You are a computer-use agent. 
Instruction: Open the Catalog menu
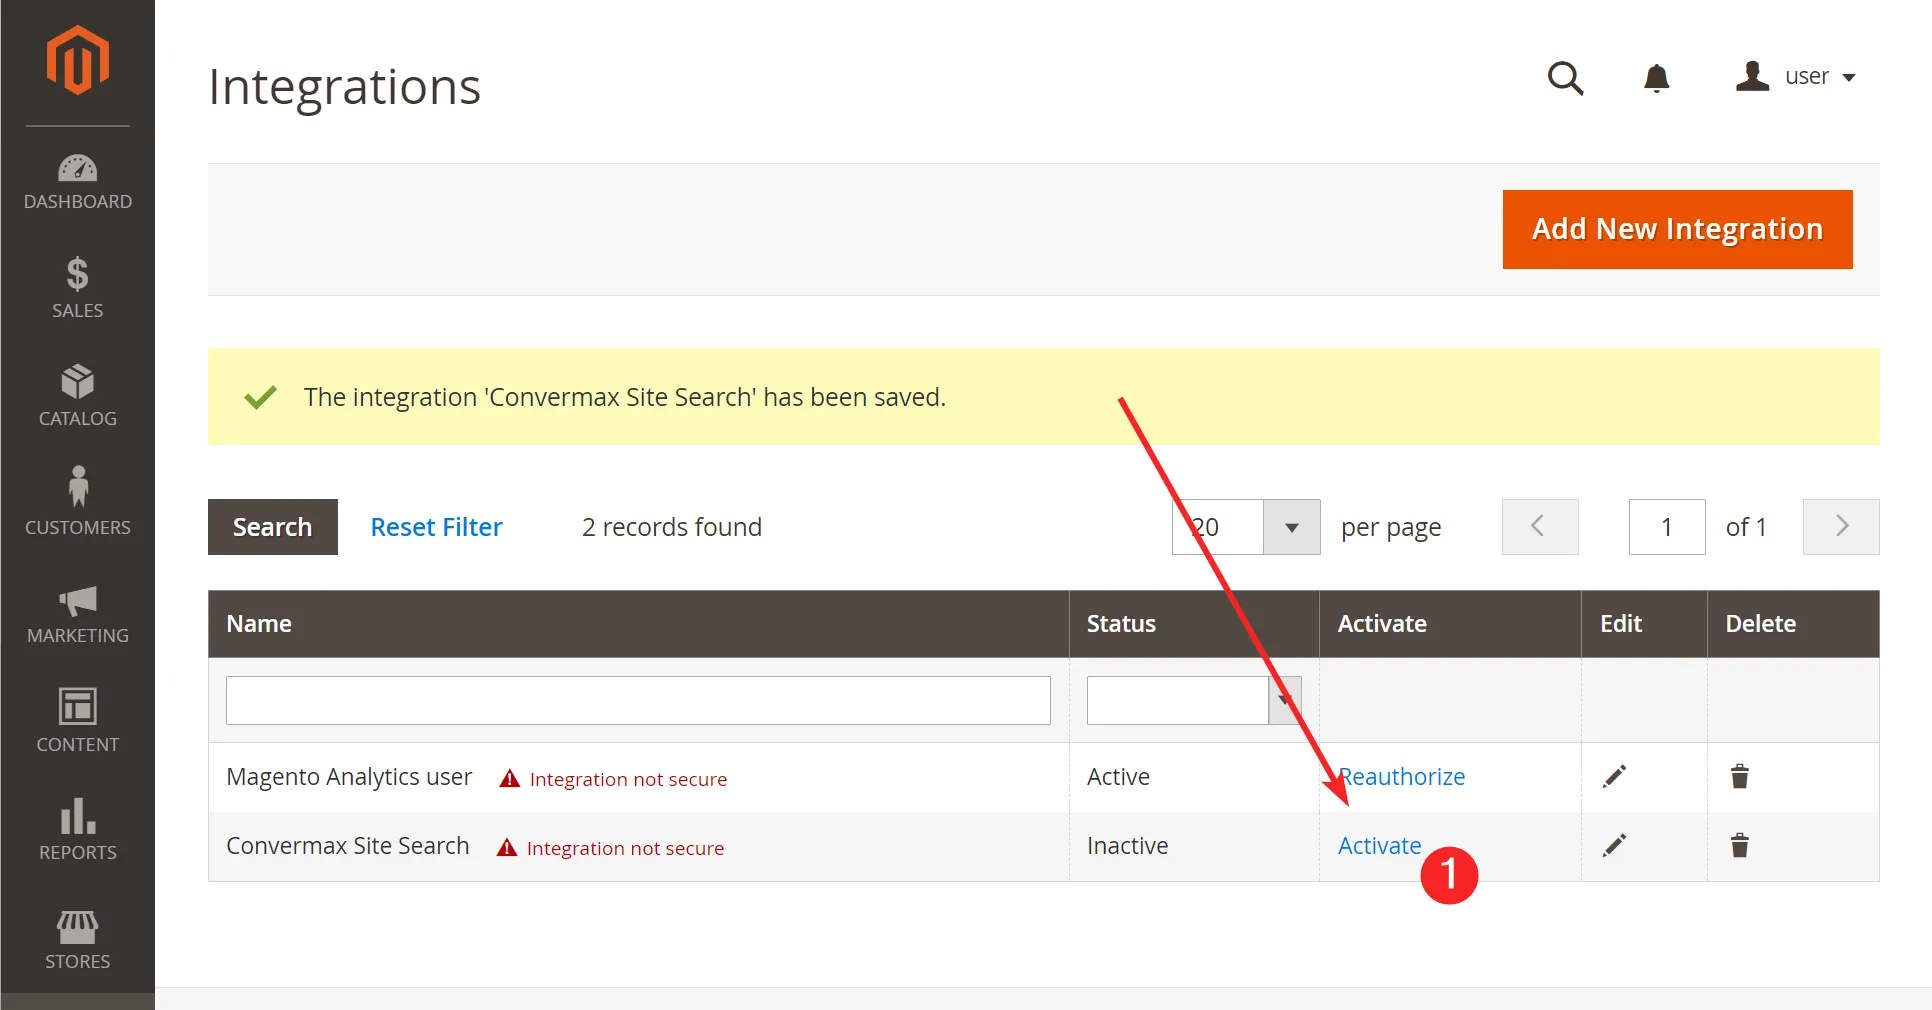click(77, 396)
